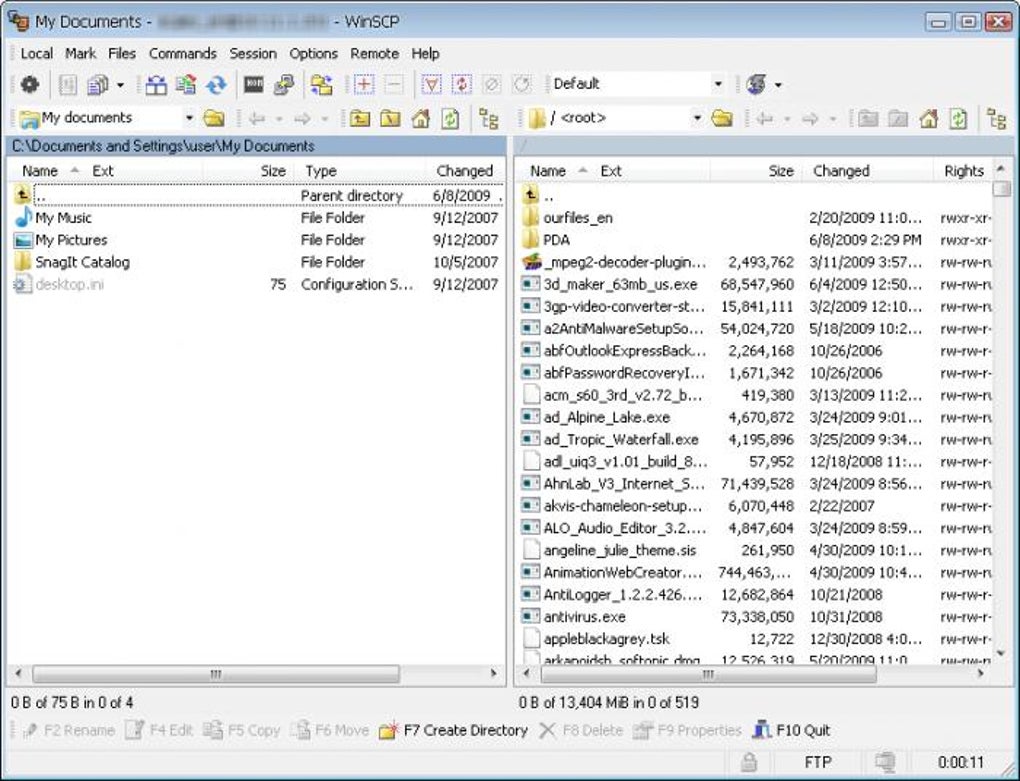Screen dimensions: 1020x781
Task: Expand local Back history dropdown arrow
Action: pyautogui.click(x=279, y=119)
